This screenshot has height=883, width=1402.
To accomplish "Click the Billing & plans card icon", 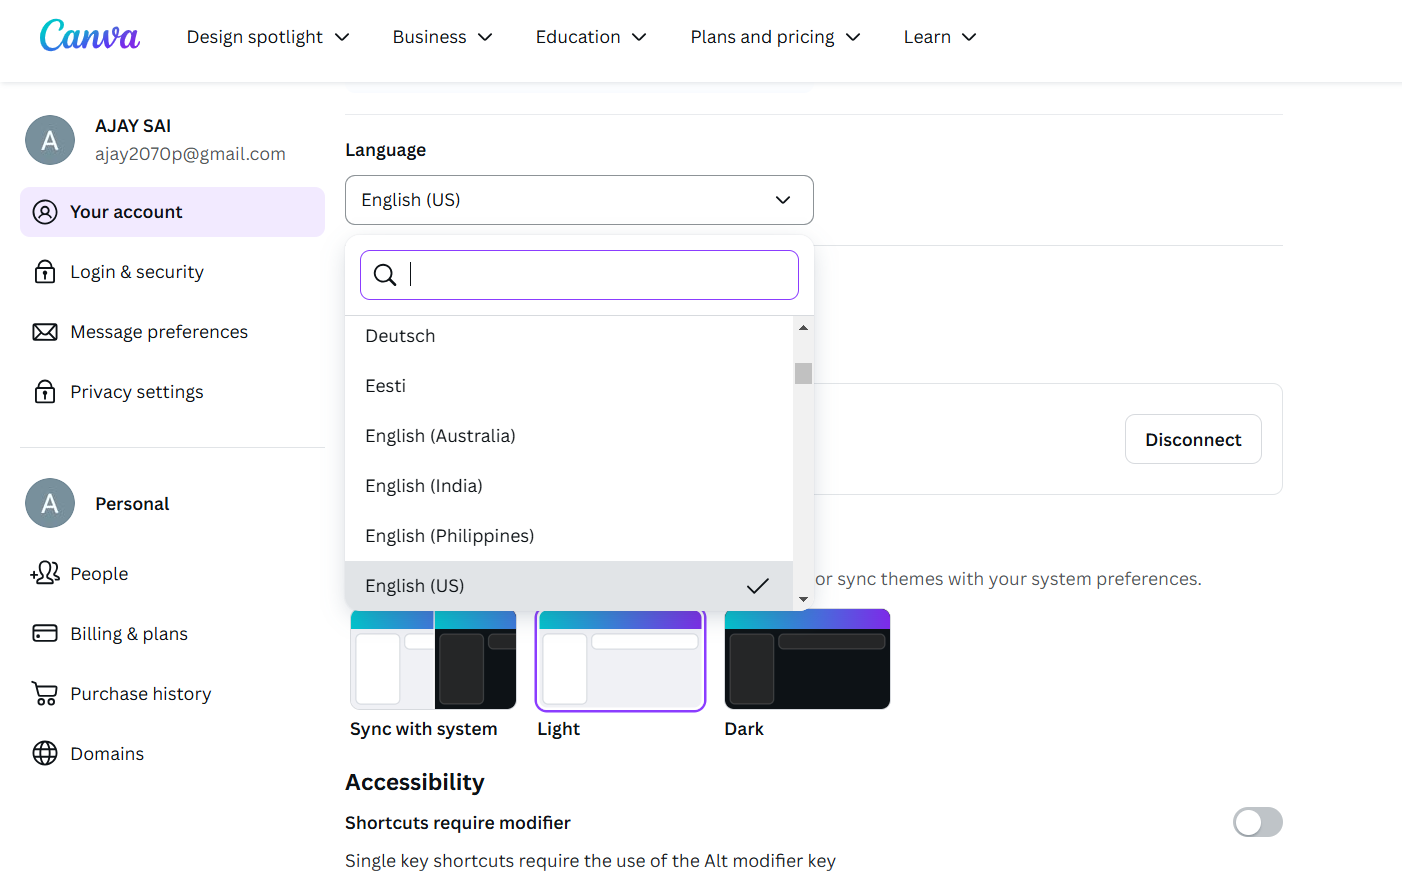I will pos(45,633).
